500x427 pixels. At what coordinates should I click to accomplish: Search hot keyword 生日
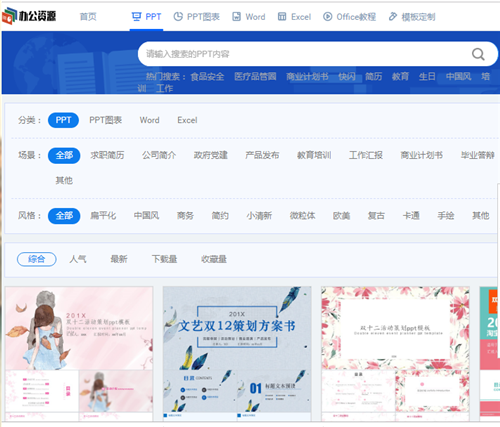click(427, 77)
